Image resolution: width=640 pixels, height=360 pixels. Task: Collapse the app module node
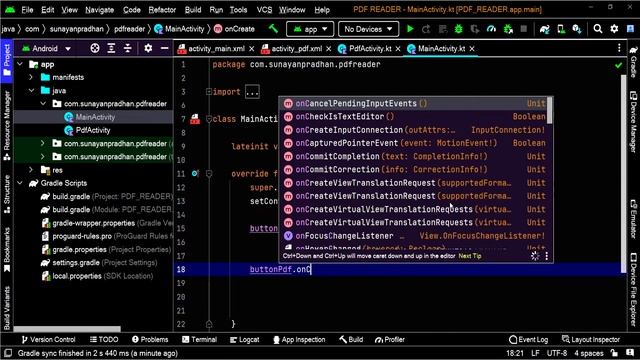tap(20, 64)
